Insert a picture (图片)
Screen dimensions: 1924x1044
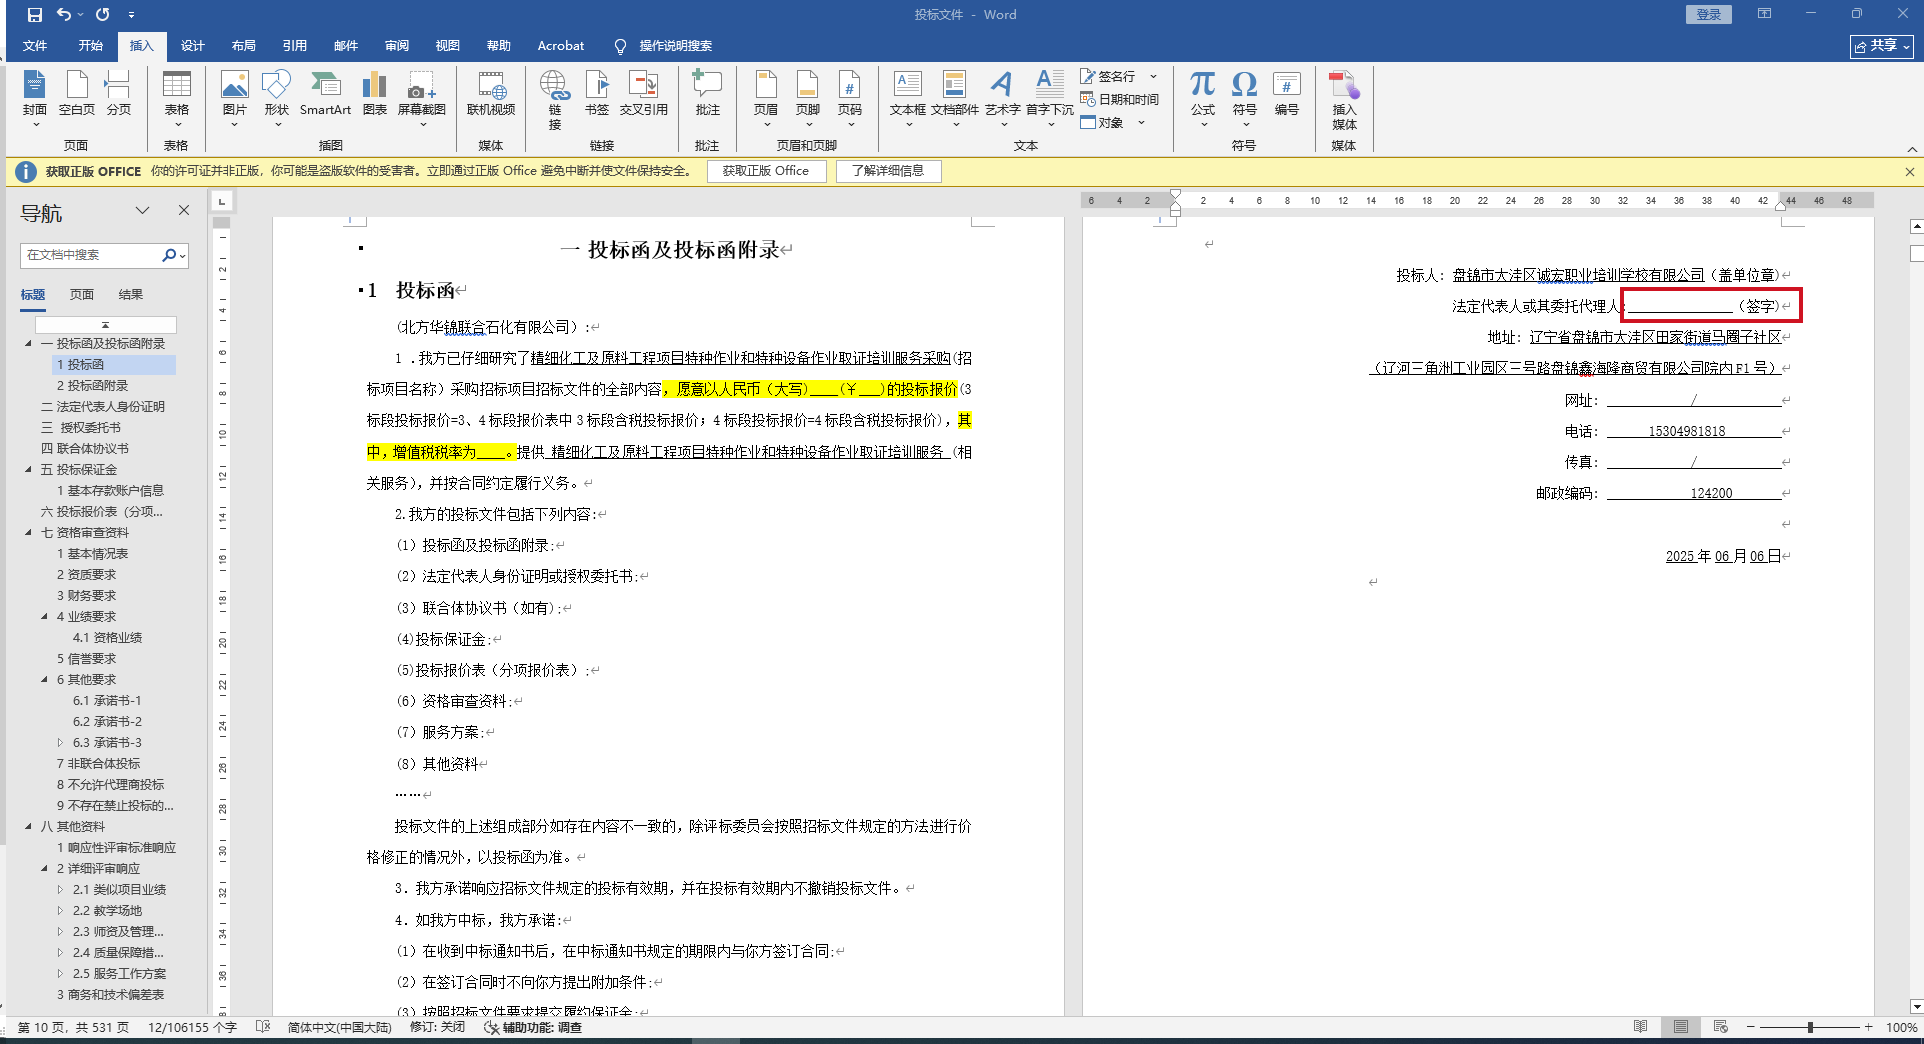[x=234, y=98]
